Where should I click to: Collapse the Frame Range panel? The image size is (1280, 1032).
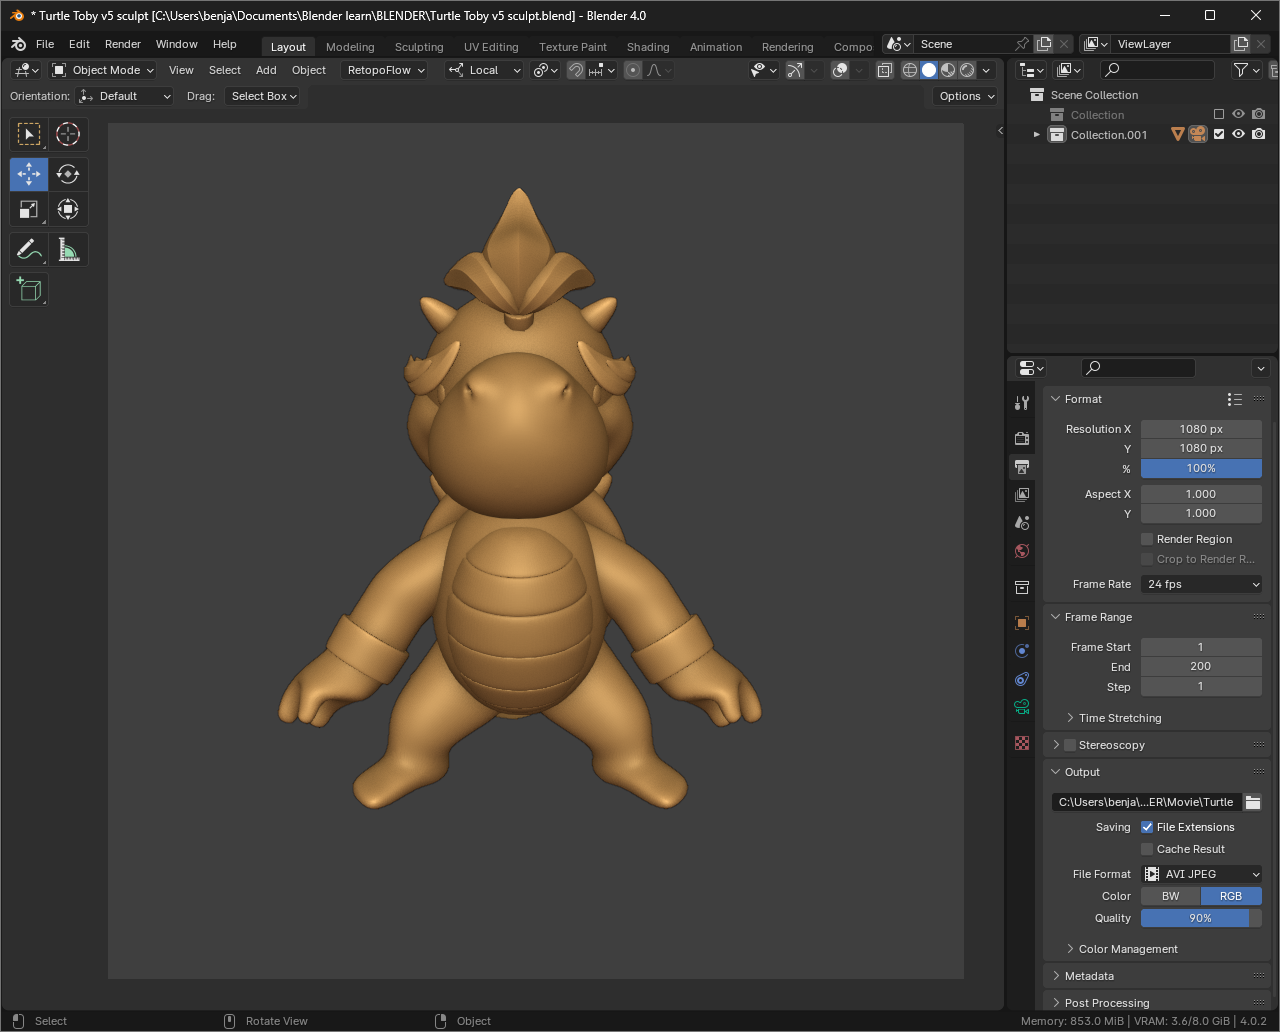tap(1158, 617)
